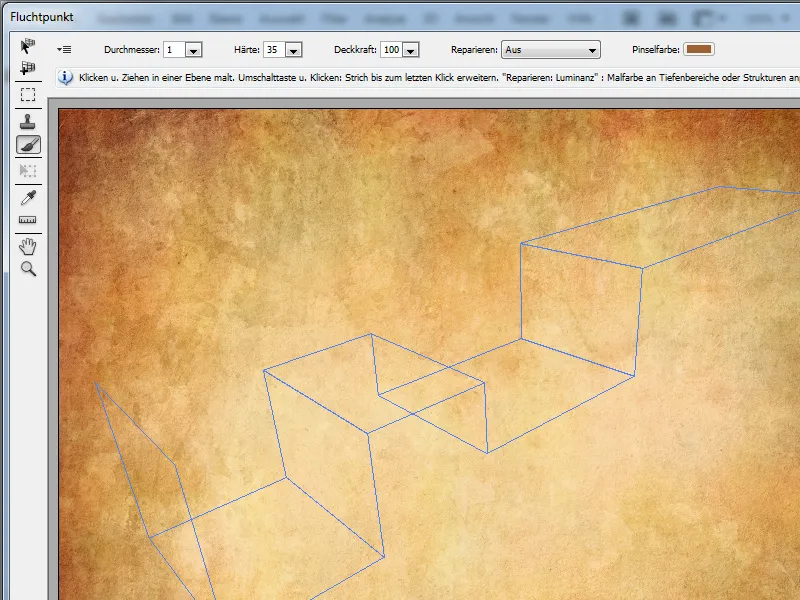
Task: Click the "Pinselfarbe:" label
Action: [656, 50]
